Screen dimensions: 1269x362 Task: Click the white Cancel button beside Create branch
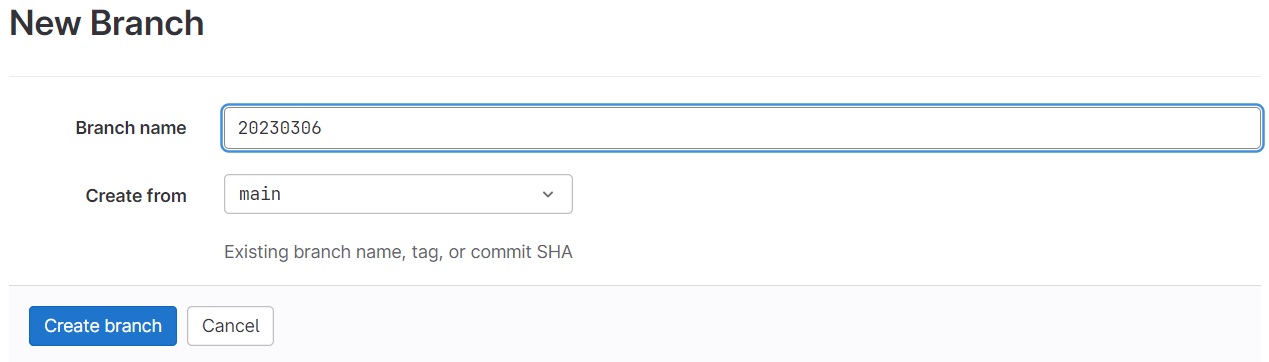[230, 326]
